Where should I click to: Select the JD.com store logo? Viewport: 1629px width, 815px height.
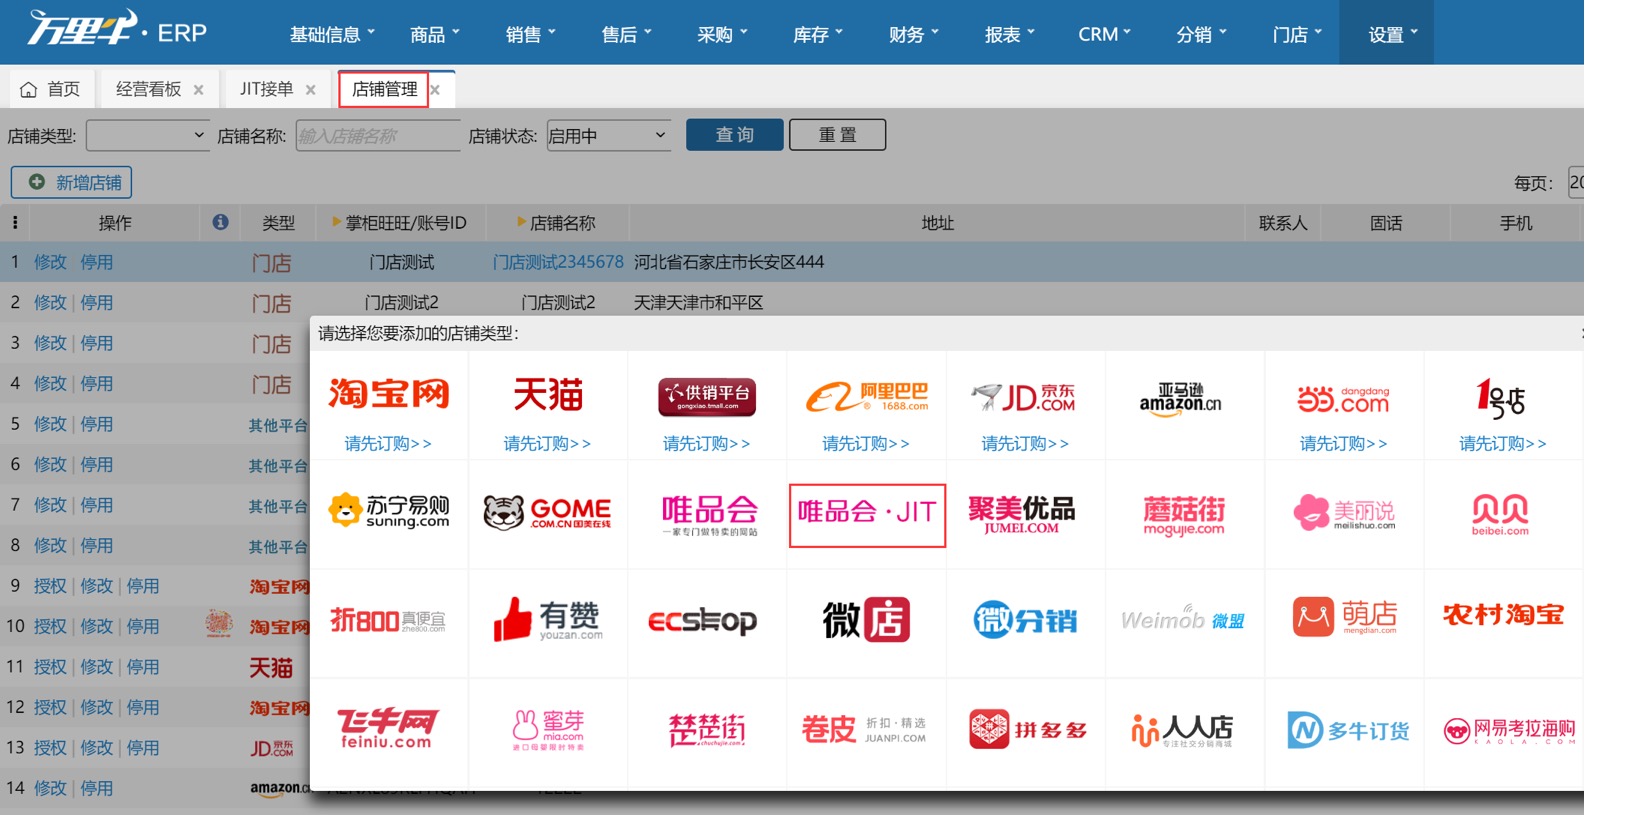coord(1024,397)
